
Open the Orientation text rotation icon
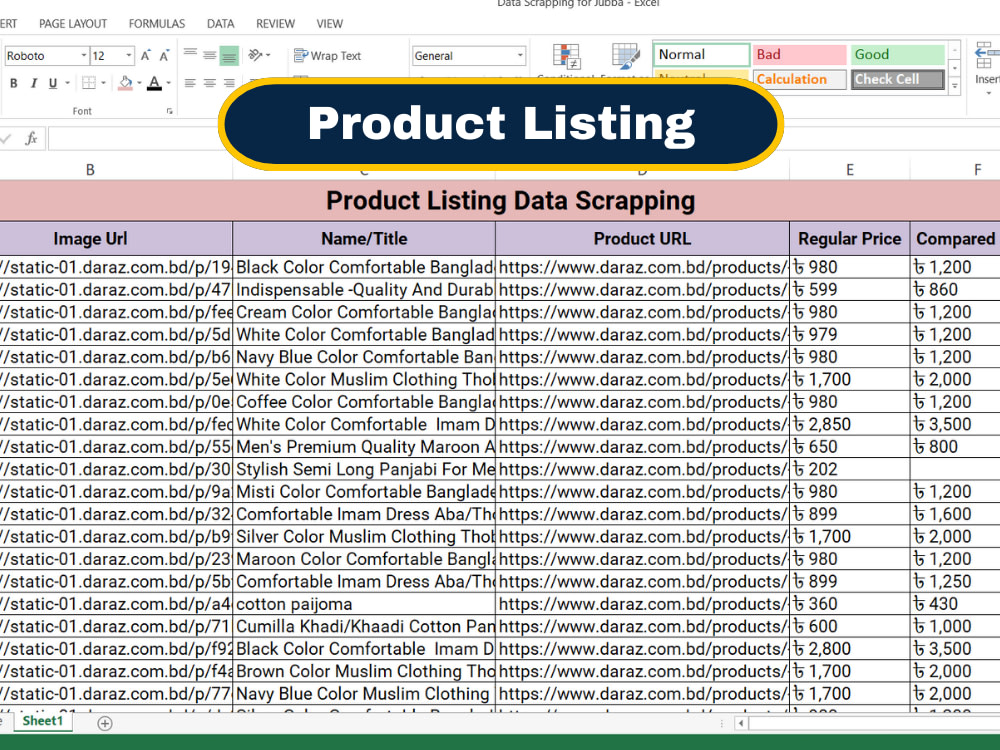(255, 55)
